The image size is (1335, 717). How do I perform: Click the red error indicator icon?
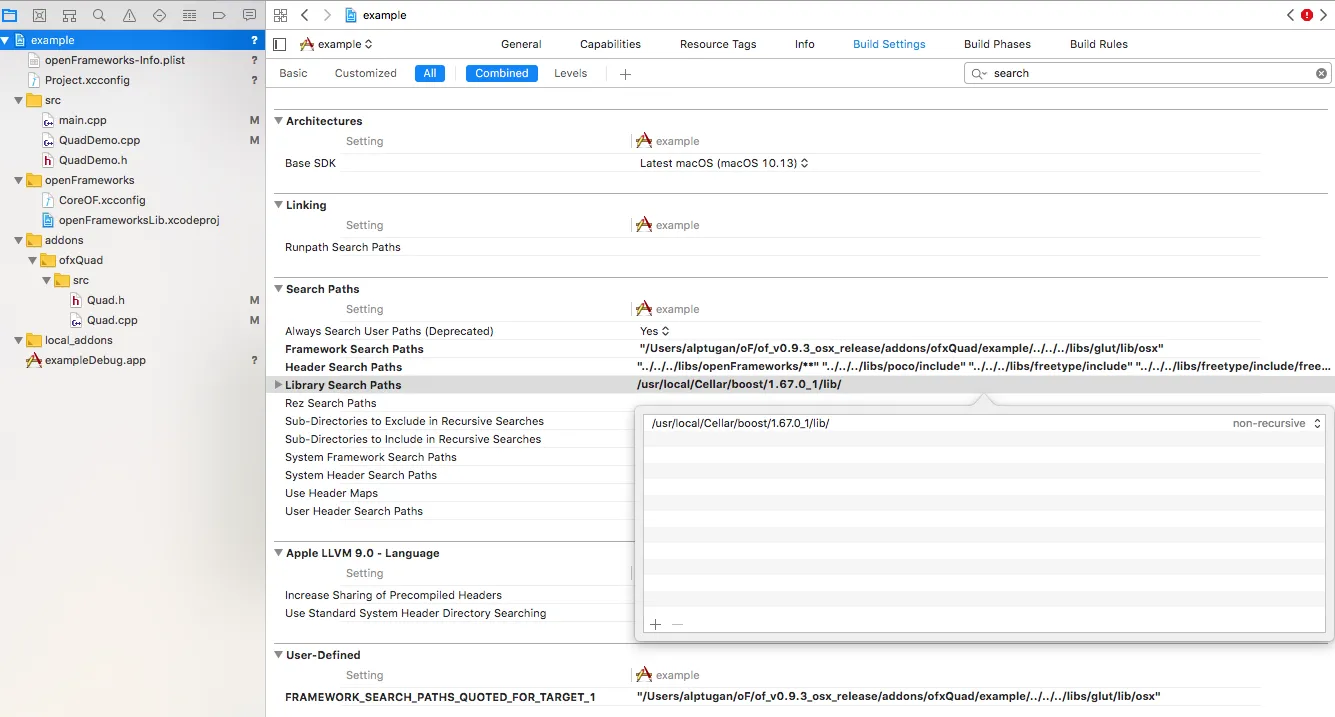pos(1307,15)
